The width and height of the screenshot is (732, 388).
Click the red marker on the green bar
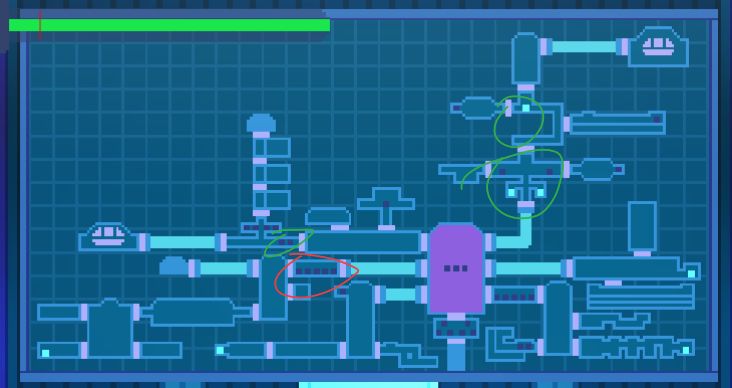[x=40, y=24]
